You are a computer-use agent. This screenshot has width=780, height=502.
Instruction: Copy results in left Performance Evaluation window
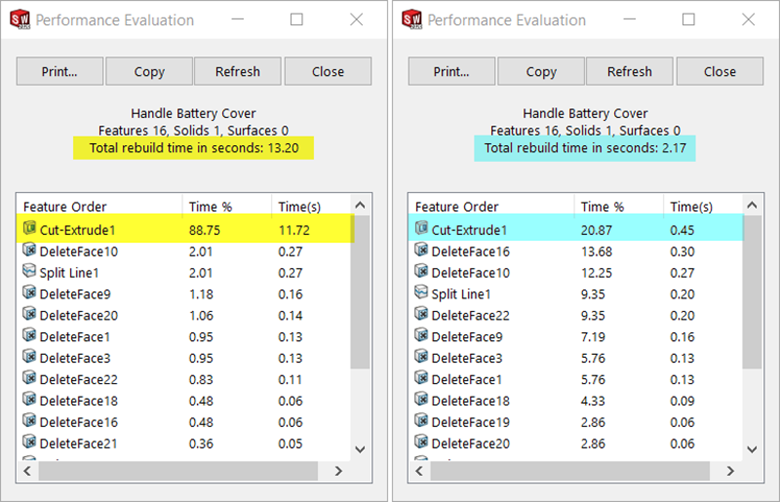(149, 71)
